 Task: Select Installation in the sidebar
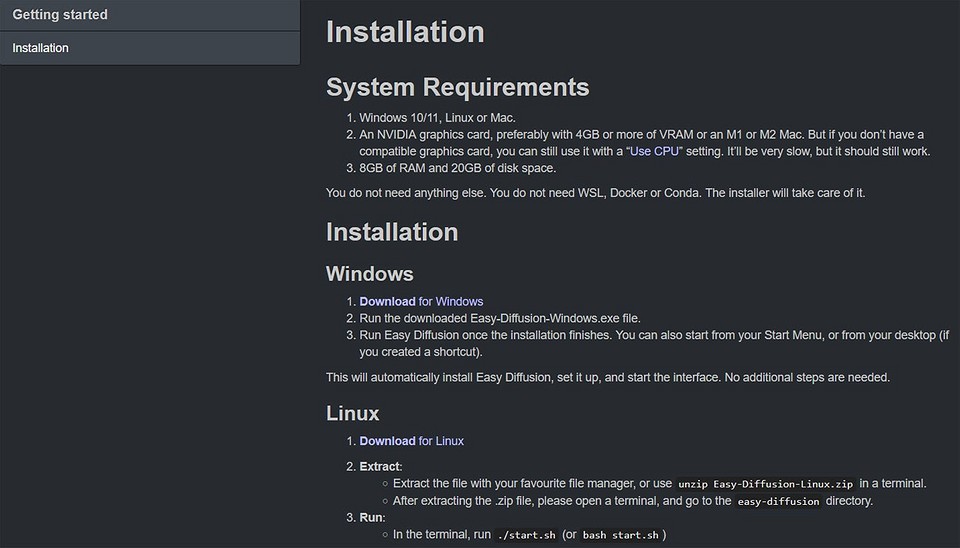point(41,48)
